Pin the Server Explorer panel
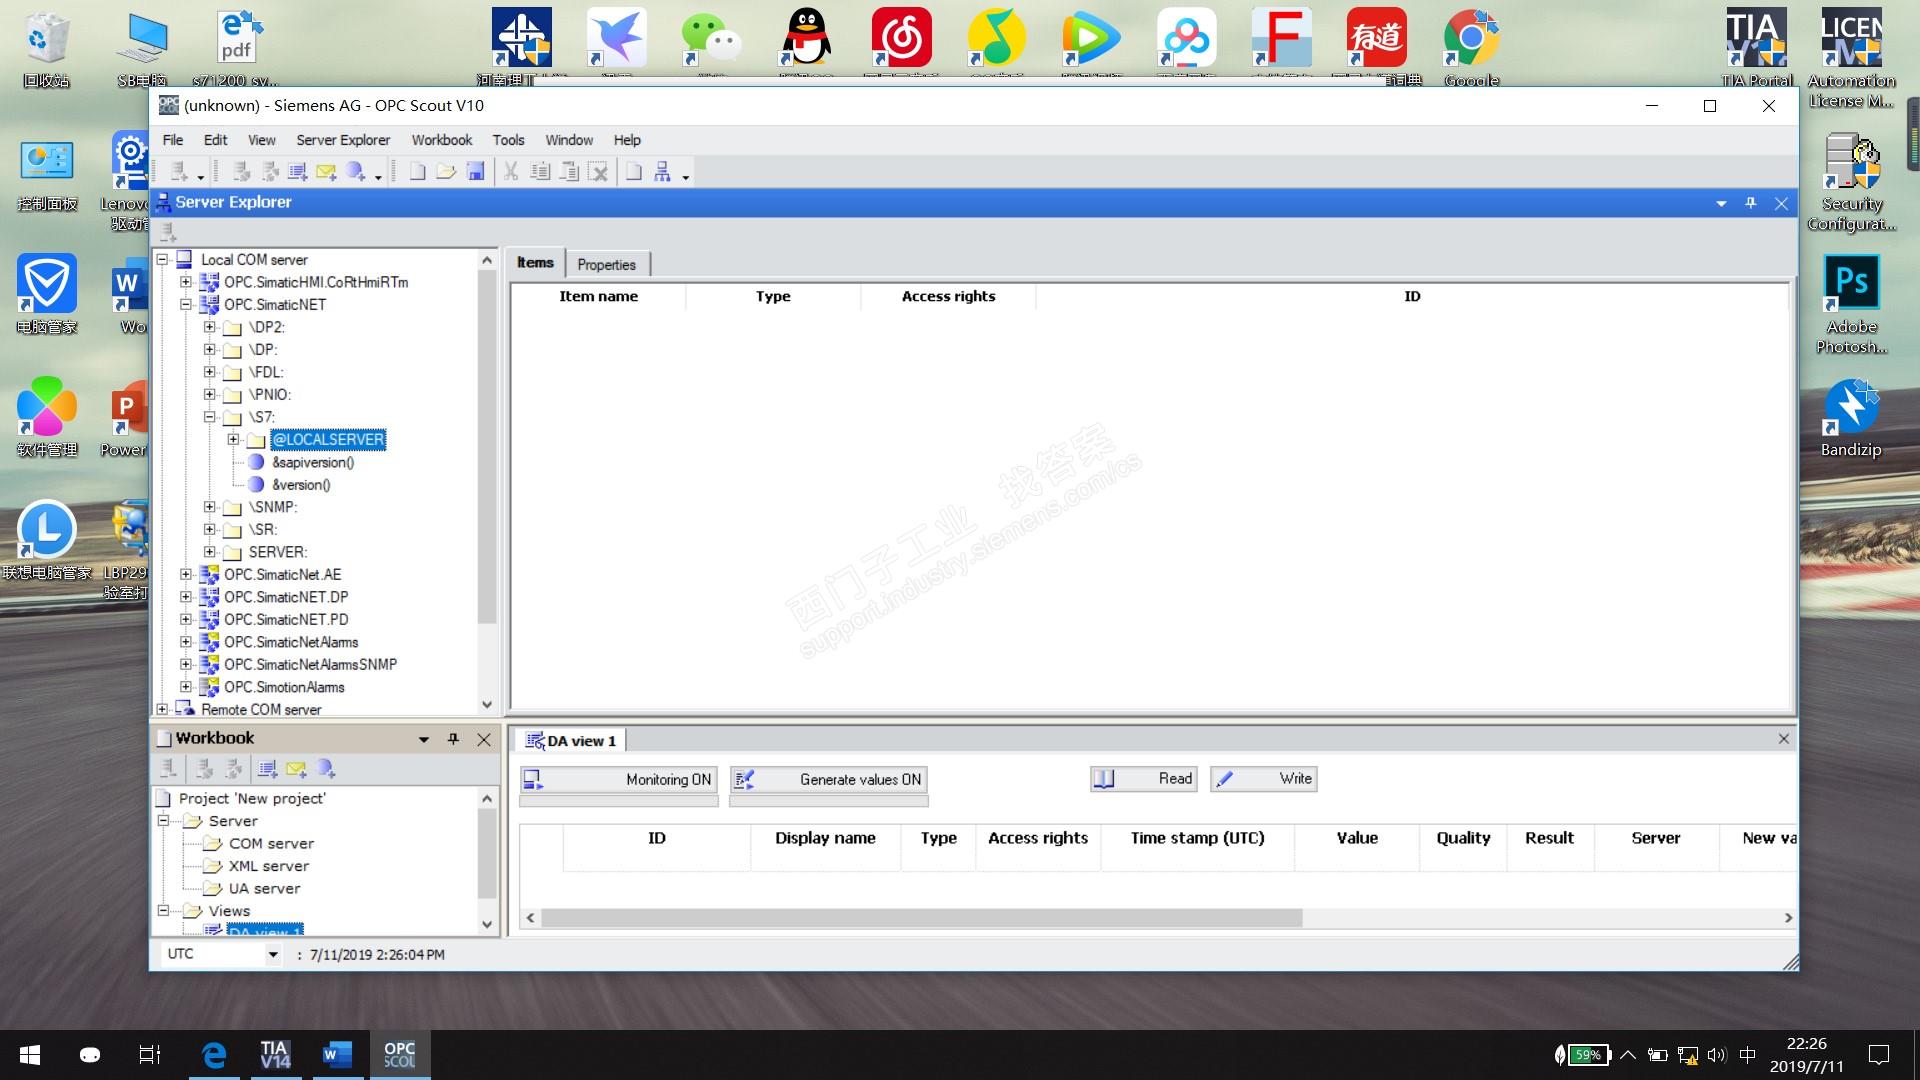The image size is (1920, 1080). [x=1750, y=203]
